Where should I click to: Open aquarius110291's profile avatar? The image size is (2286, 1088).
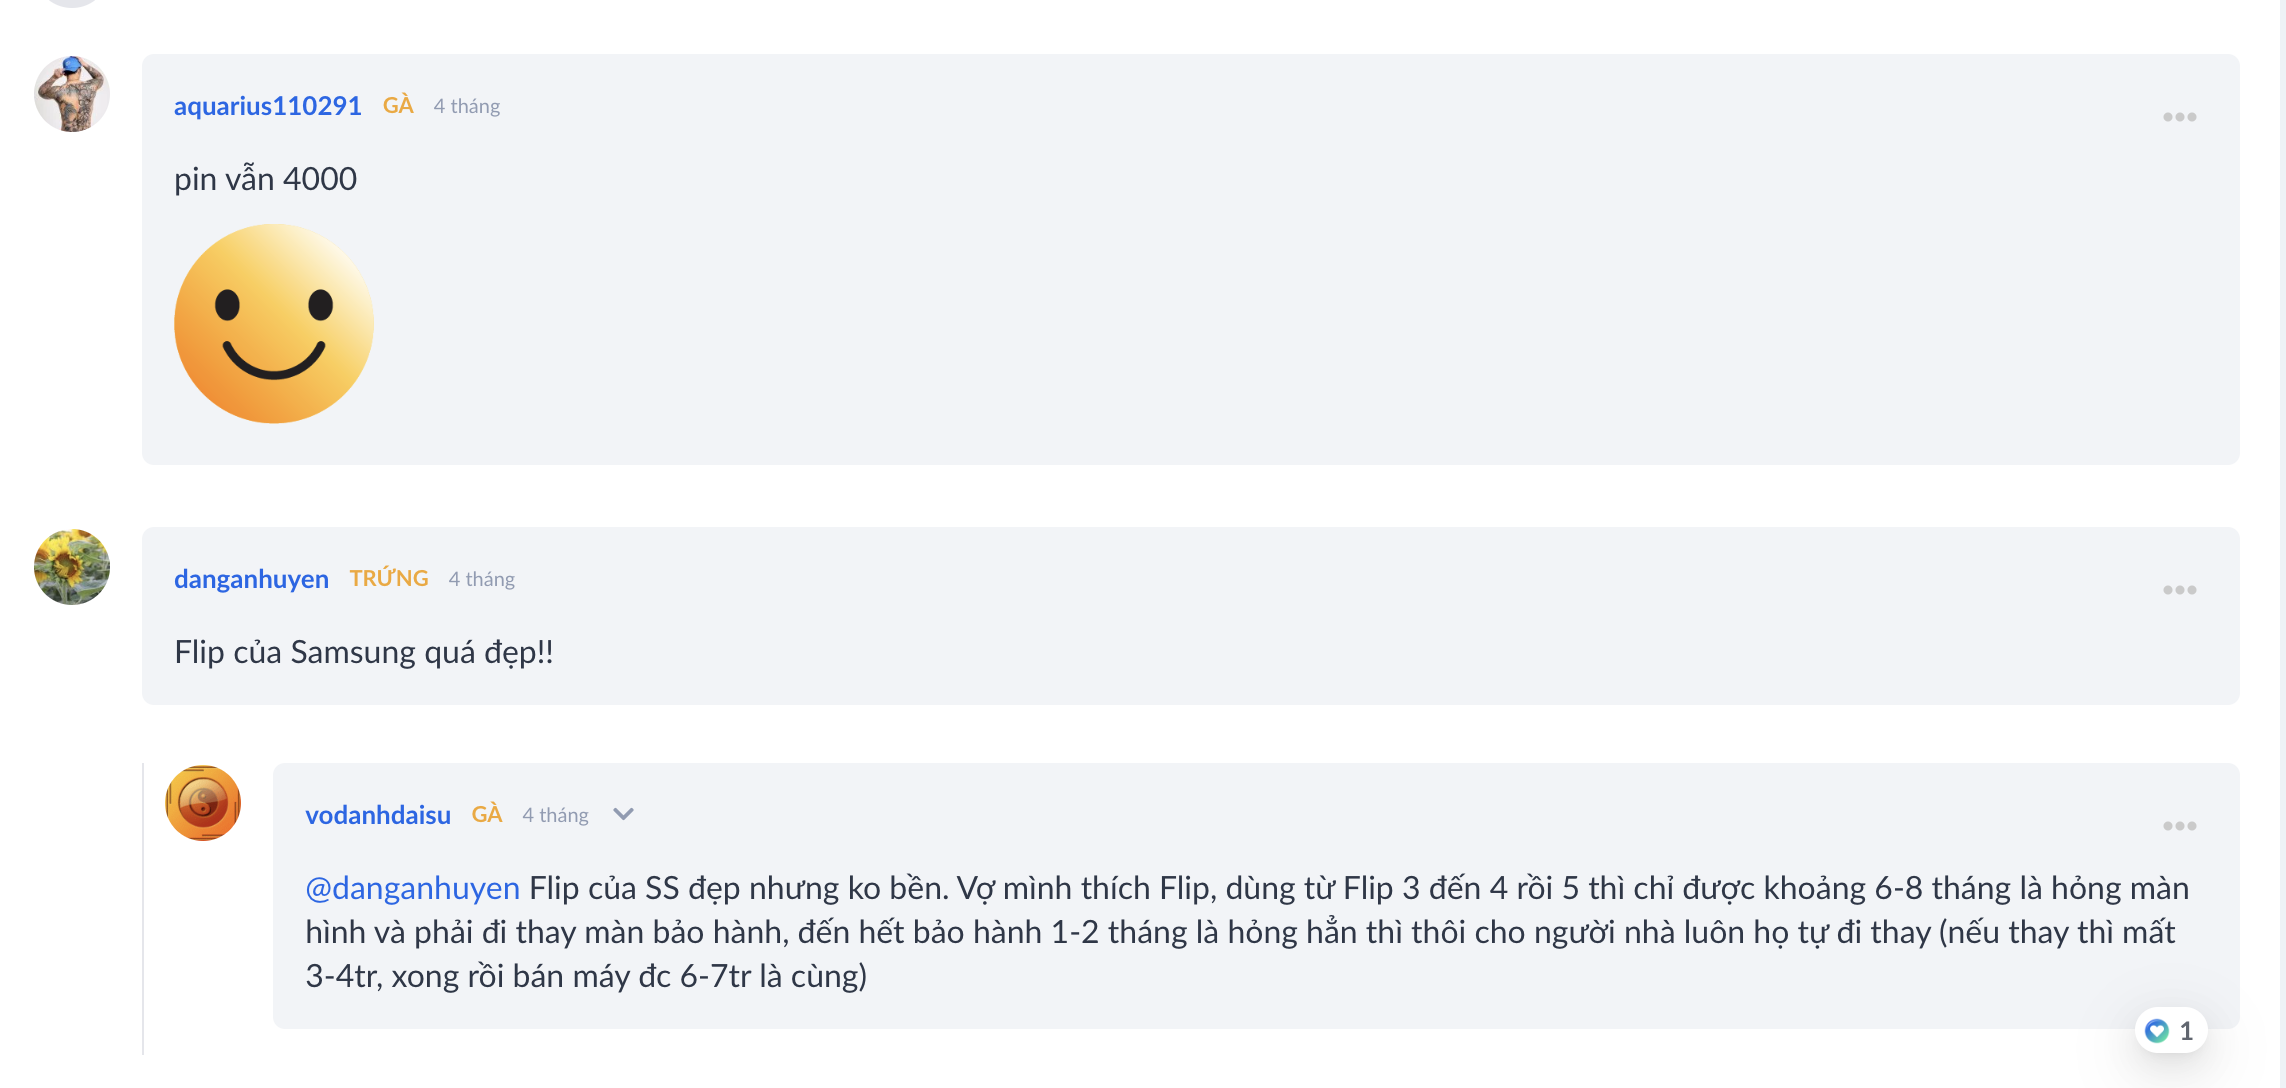72,94
